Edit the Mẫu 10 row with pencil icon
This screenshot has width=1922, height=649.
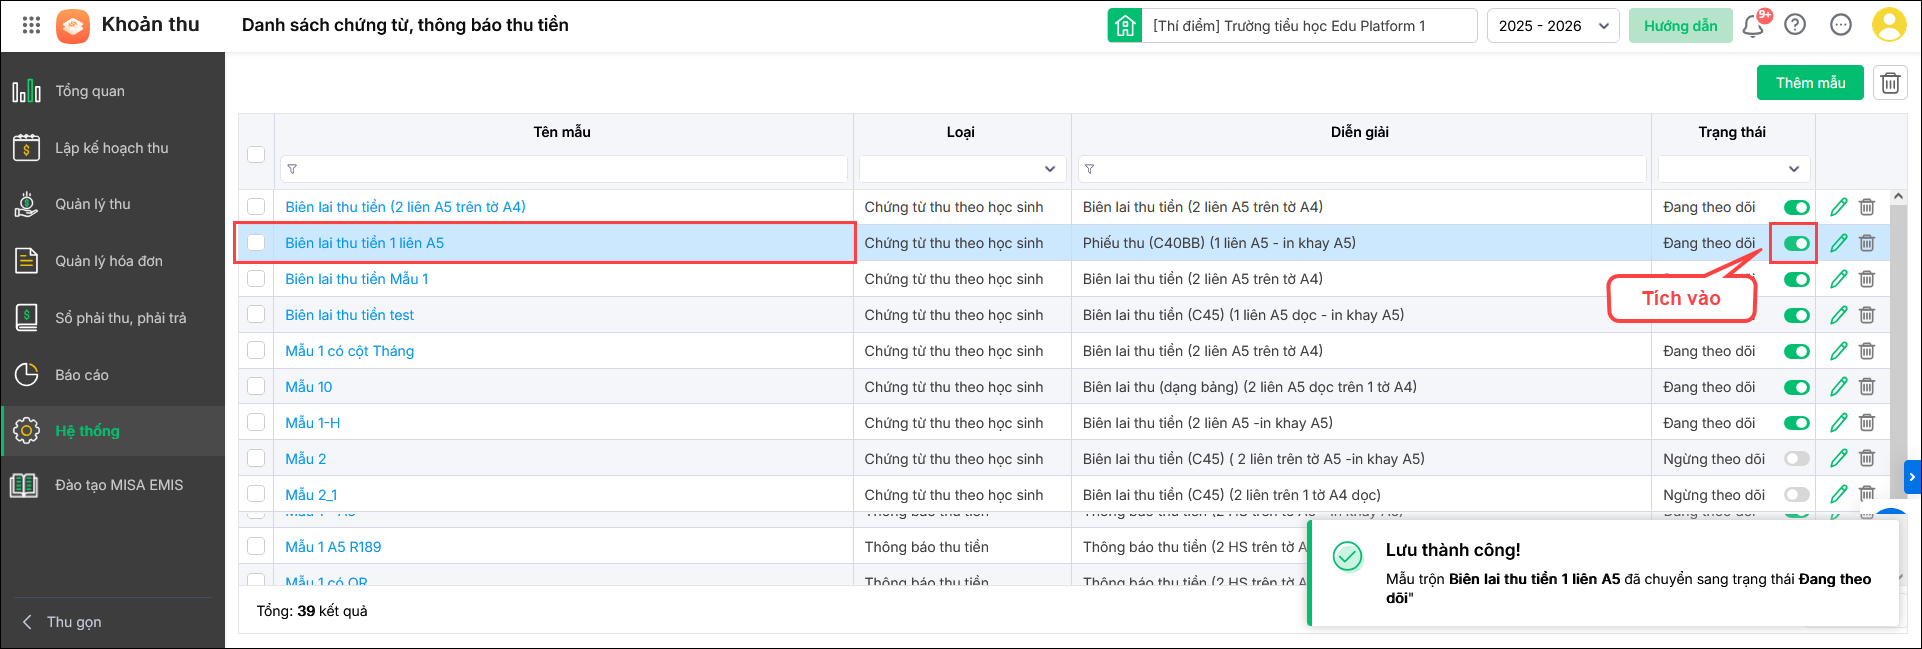[1838, 387]
